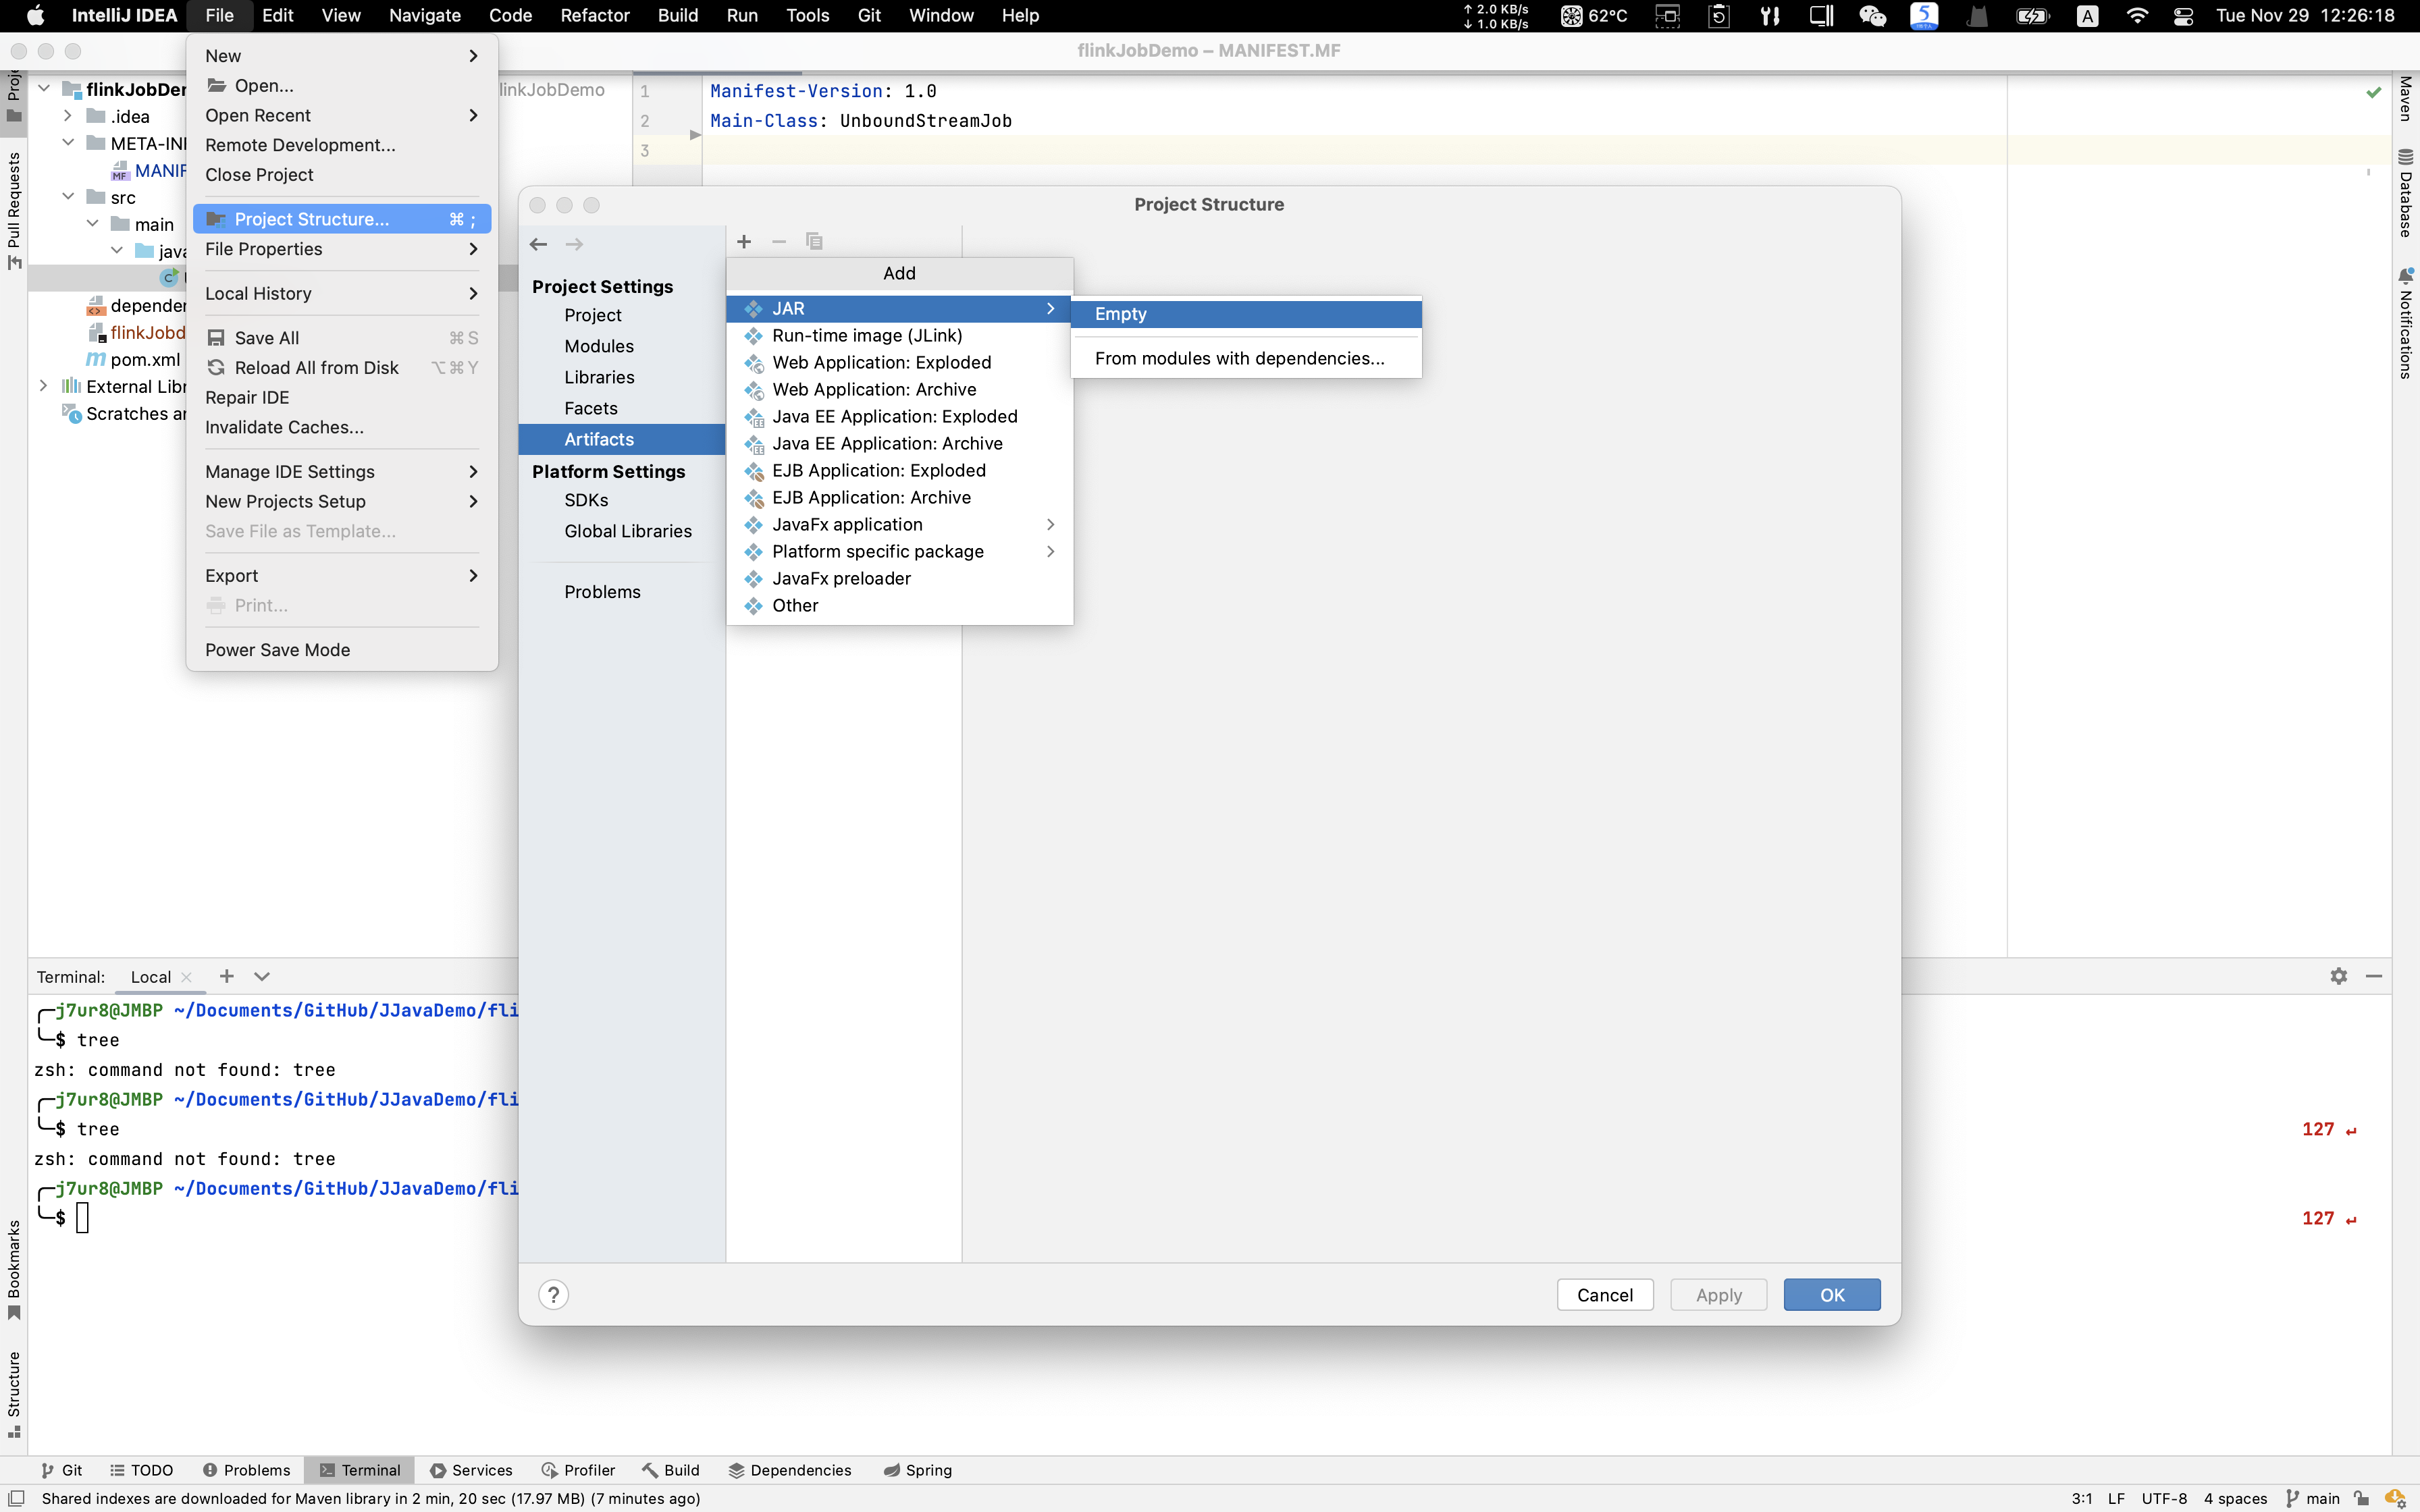Open the terminal tab options dropdown arrow
The image size is (2420, 1512).
pos(262,976)
